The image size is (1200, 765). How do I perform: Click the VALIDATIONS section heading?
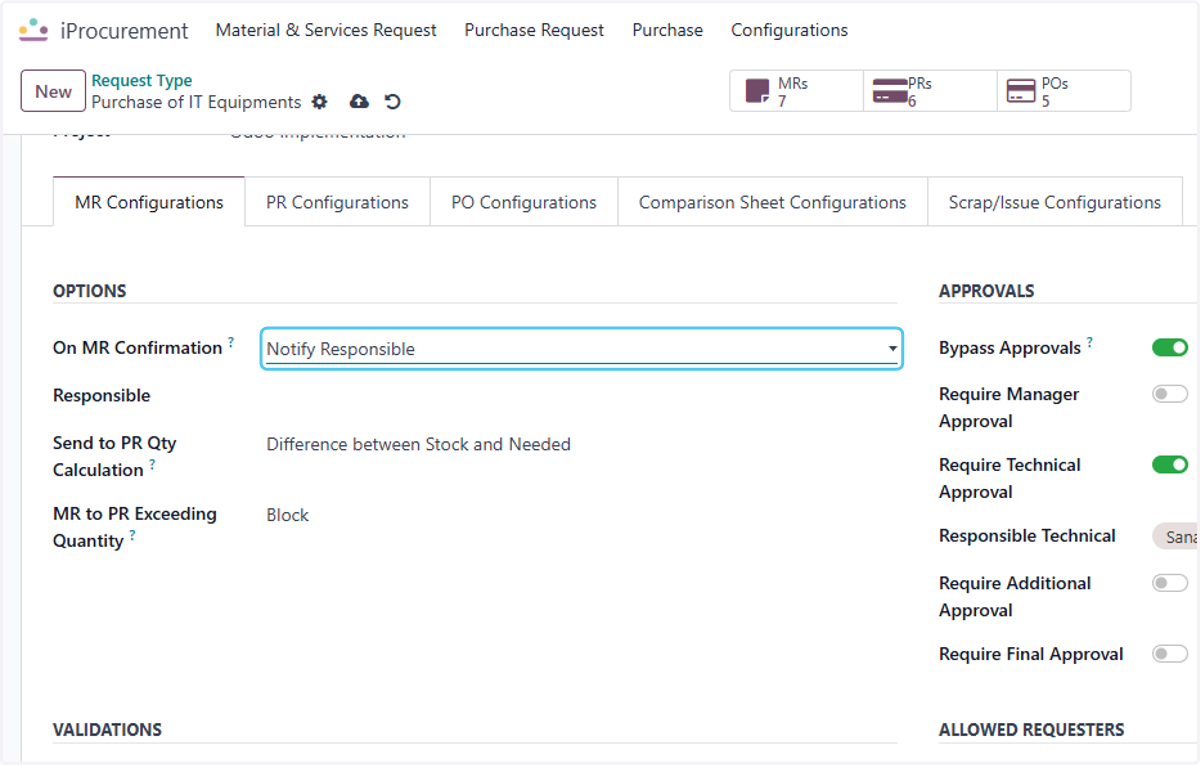click(107, 730)
